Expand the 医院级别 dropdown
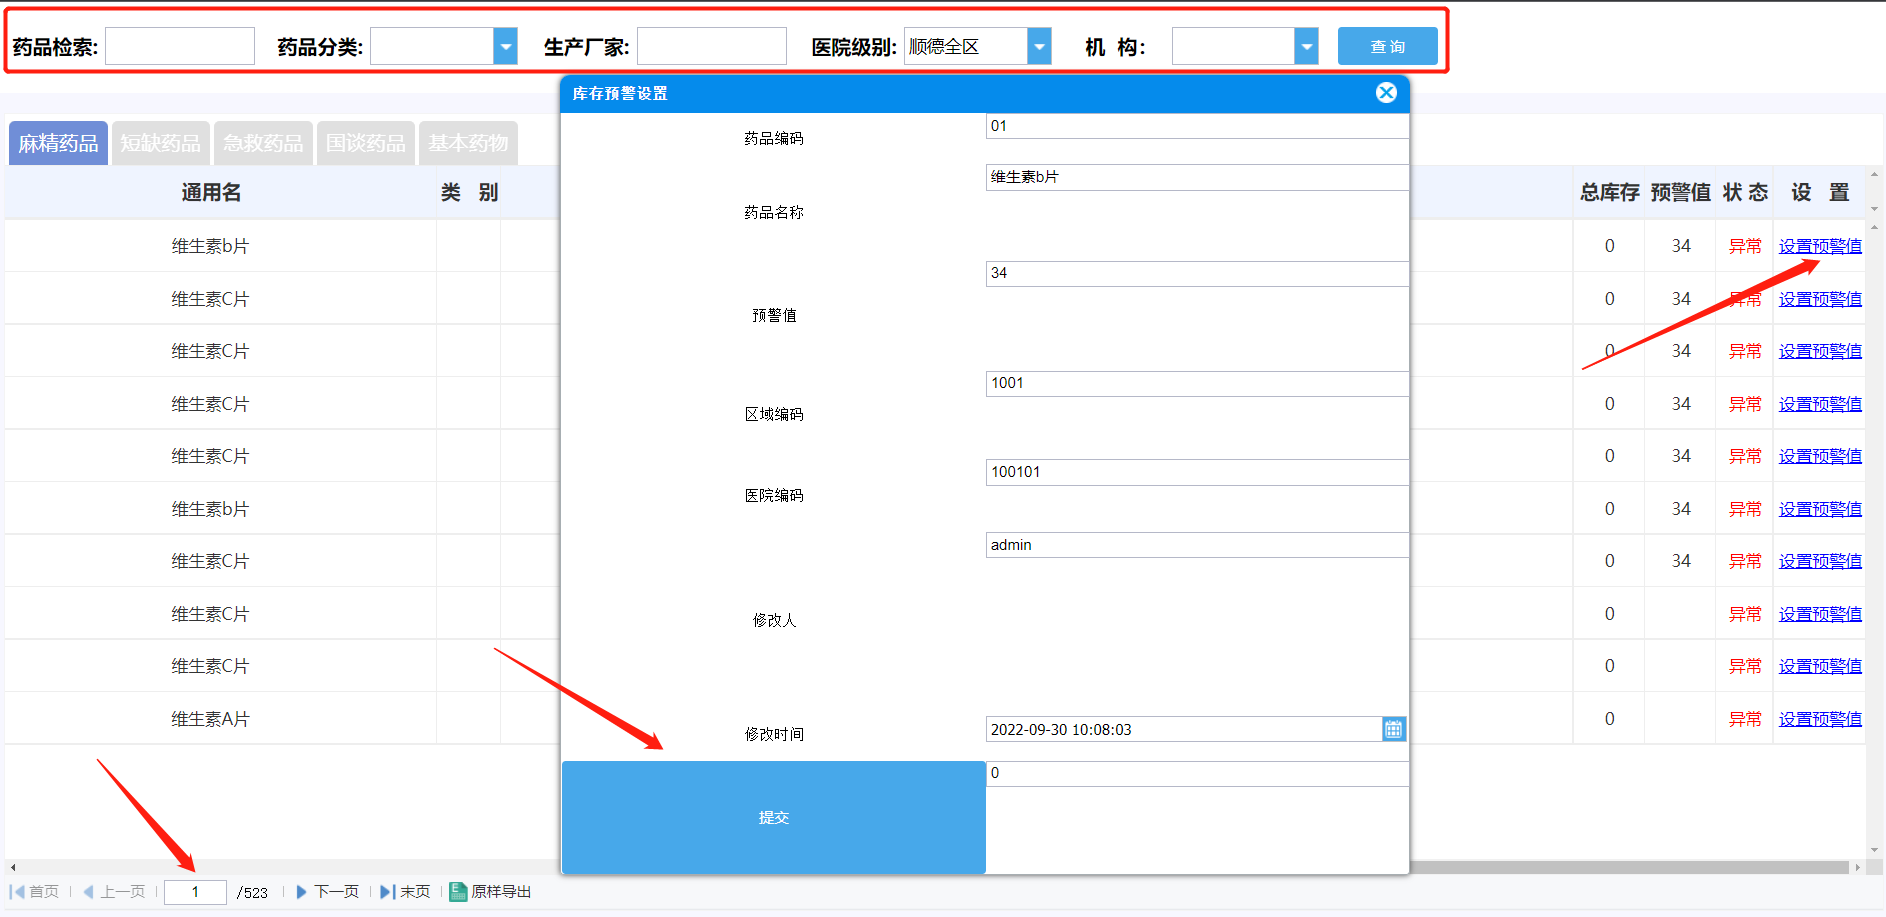 point(1040,46)
